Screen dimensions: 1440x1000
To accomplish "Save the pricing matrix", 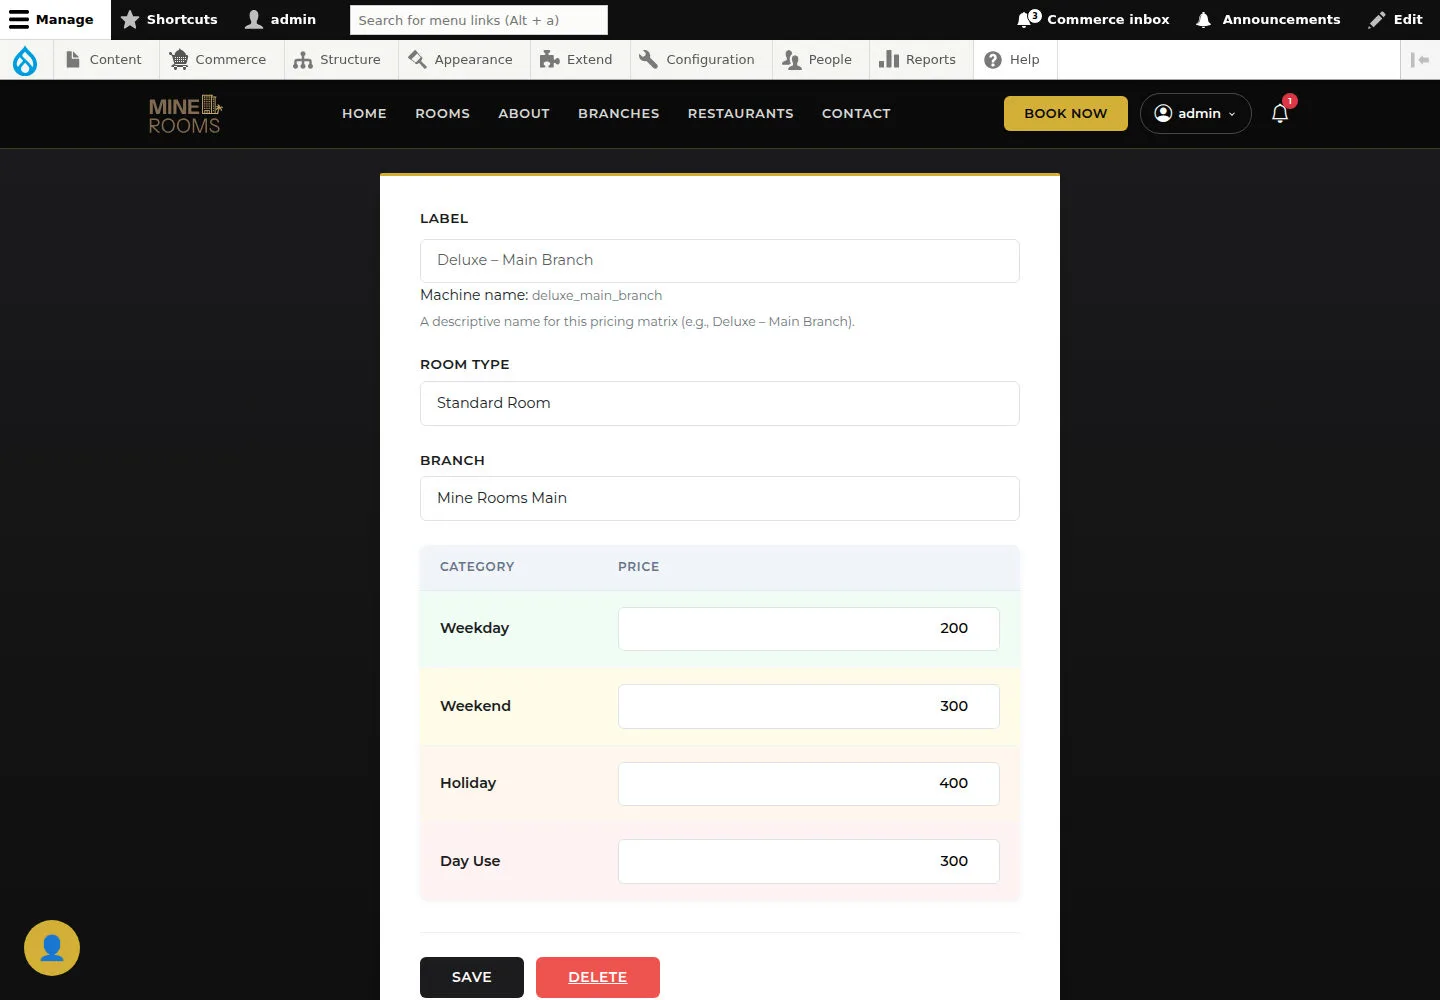I will (472, 977).
